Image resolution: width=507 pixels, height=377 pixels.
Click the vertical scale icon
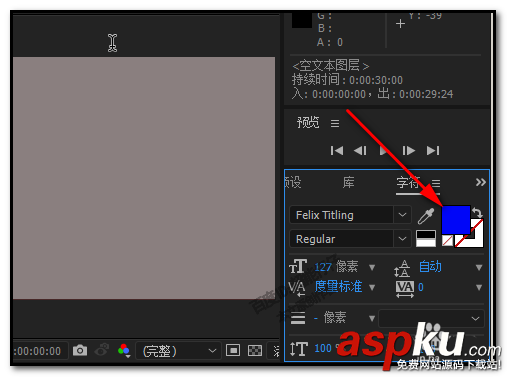point(298,349)
